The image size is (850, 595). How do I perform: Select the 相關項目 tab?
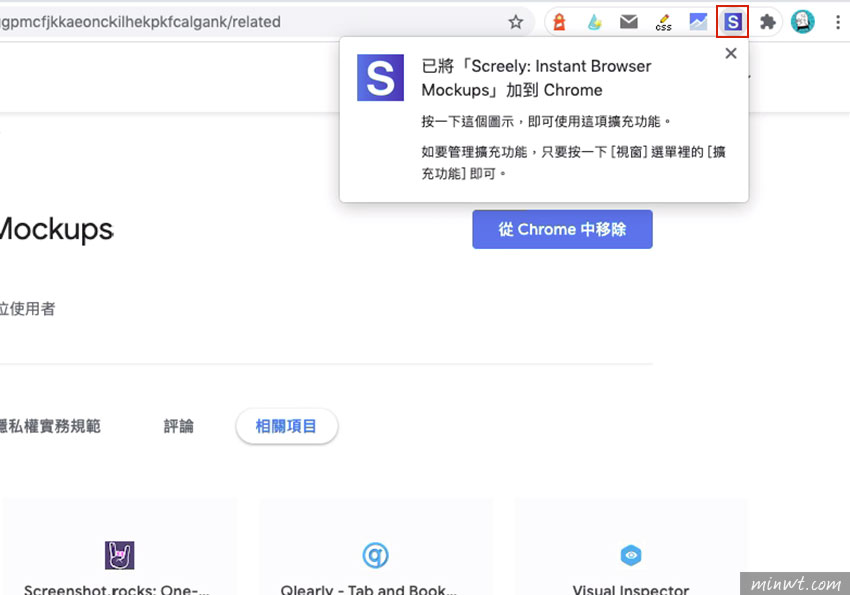(286, 426)
